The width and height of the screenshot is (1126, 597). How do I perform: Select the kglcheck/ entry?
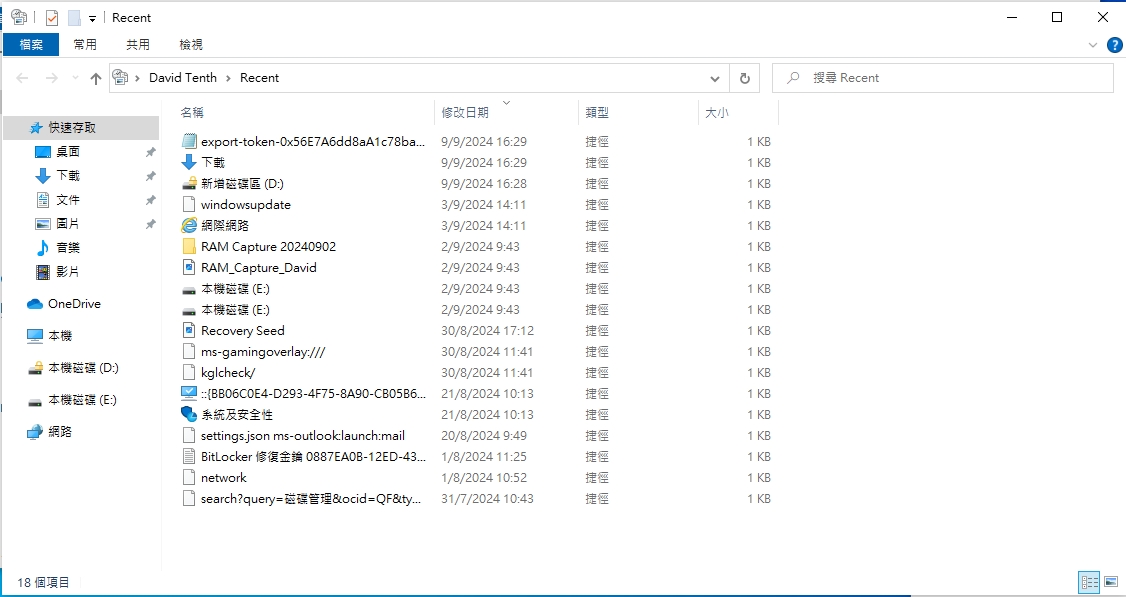coord(228,372)
